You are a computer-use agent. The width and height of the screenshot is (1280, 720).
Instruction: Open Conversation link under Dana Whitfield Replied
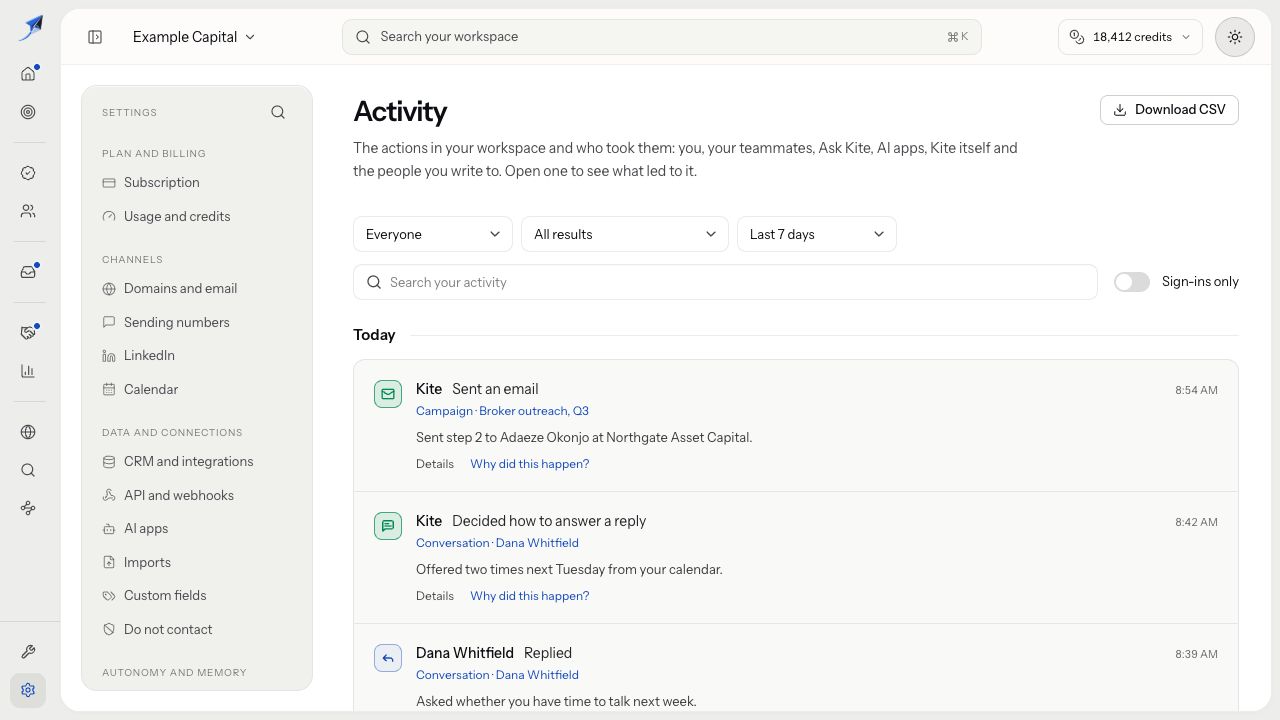[497, 675]
